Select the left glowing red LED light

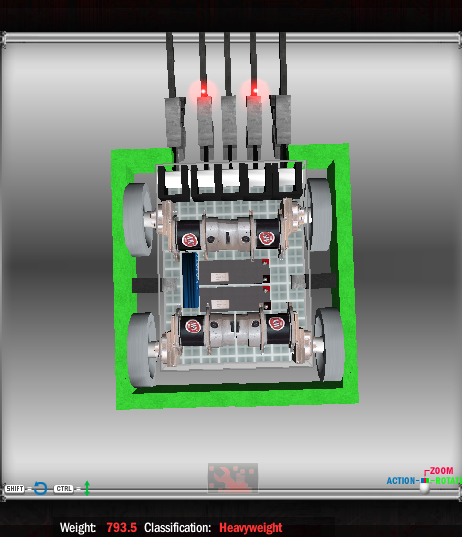[x=204, y=91]
